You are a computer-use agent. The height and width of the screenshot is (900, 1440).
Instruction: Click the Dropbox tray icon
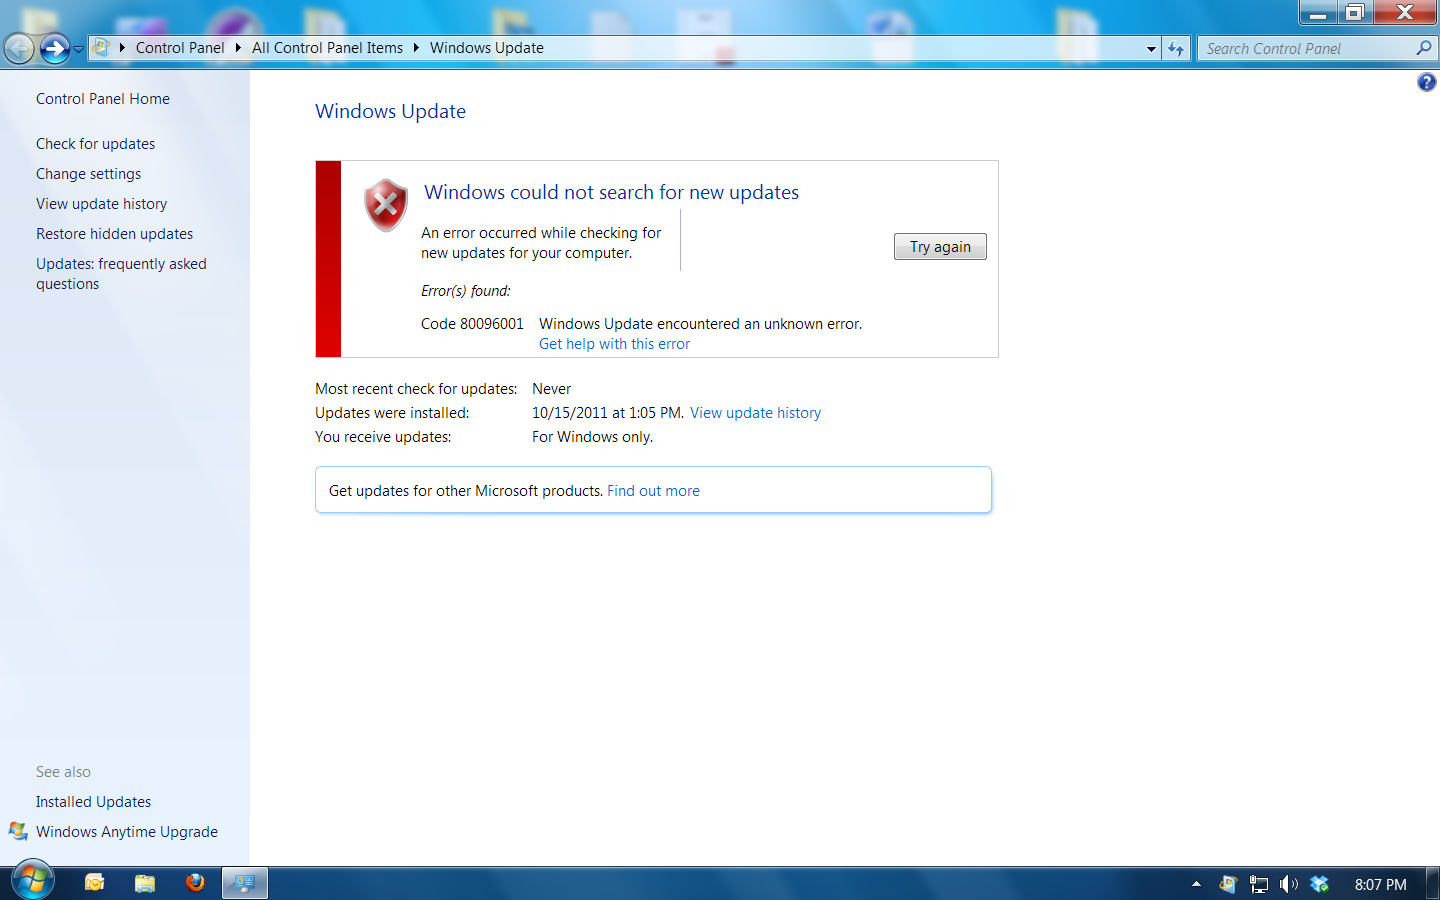[1319, 884]
